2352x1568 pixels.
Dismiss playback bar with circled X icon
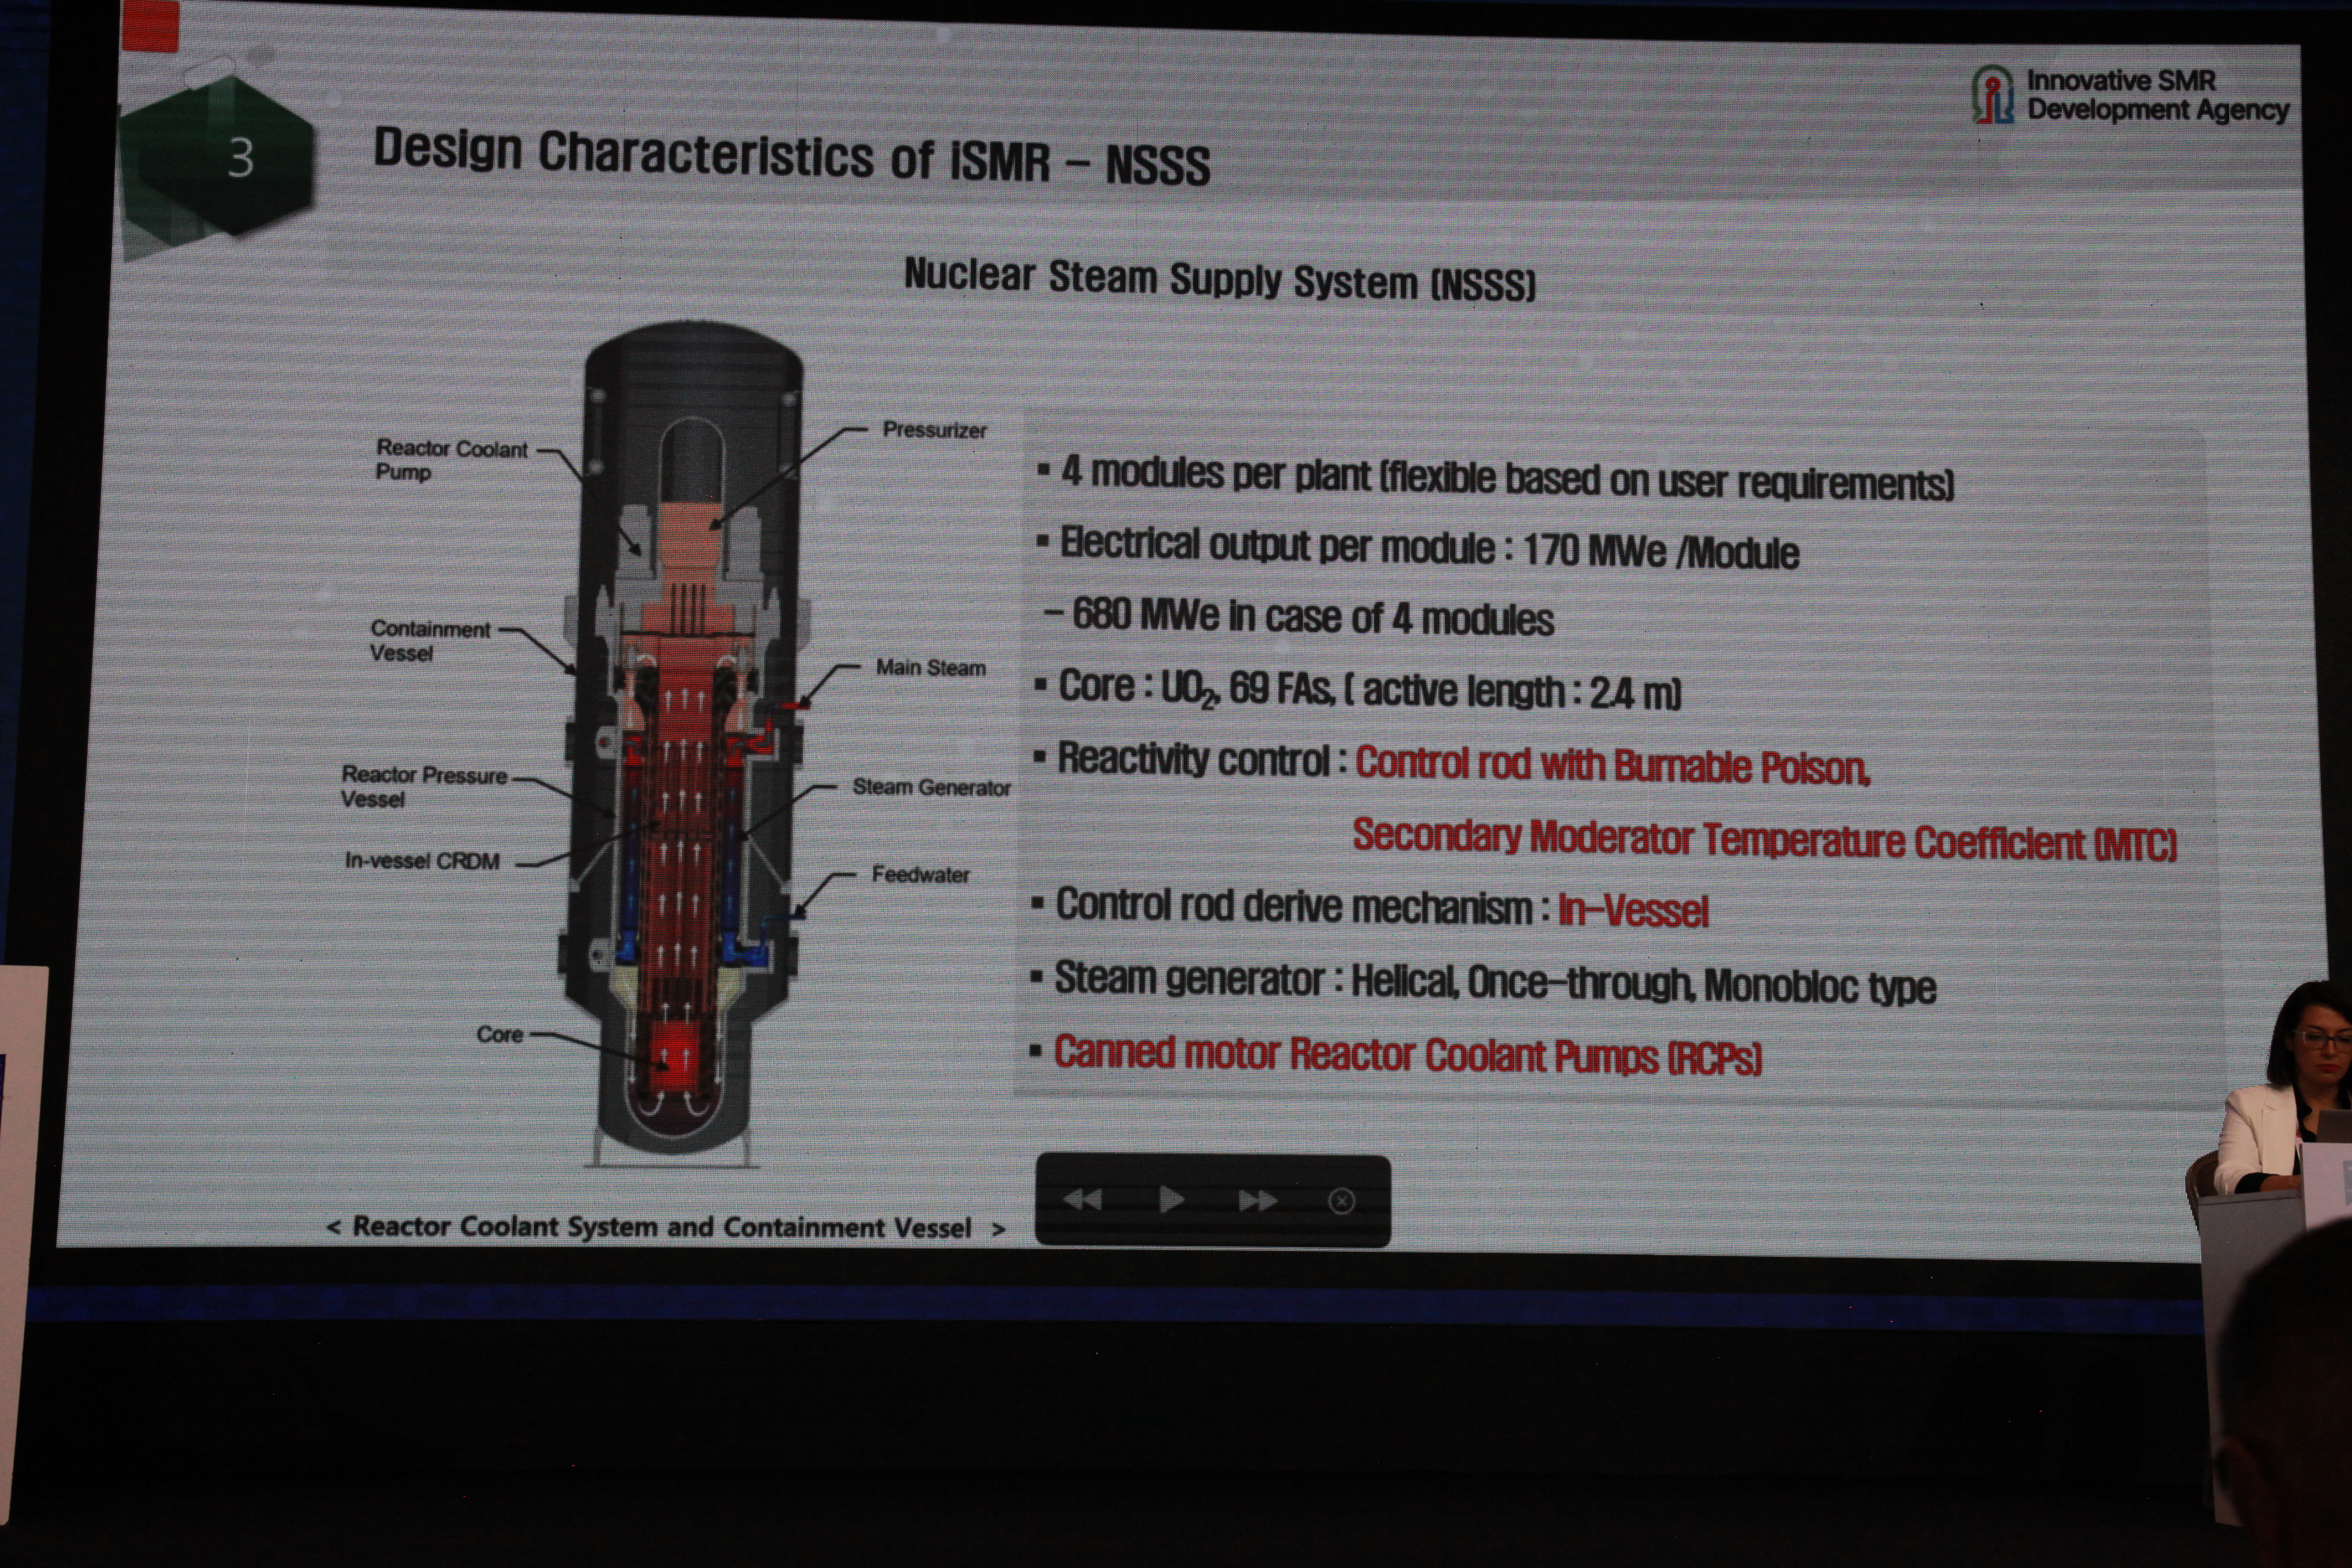(x=1341, y=1201)
